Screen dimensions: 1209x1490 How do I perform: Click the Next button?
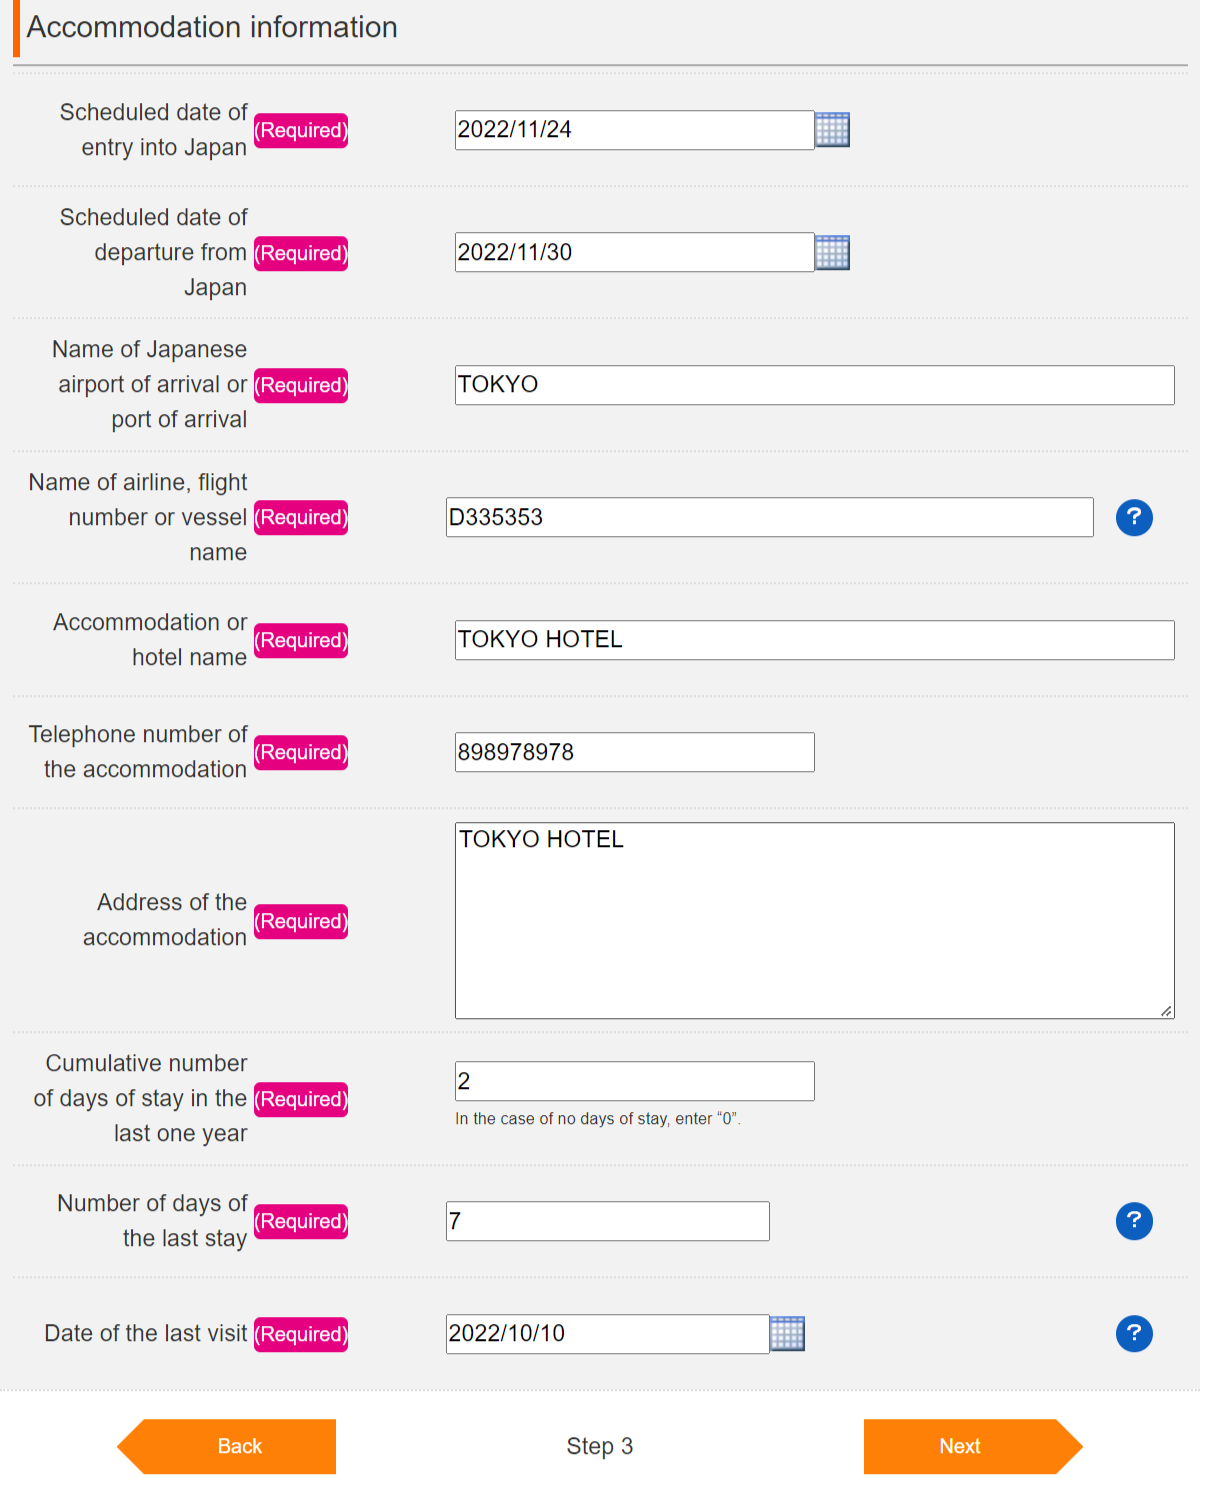961,1446
